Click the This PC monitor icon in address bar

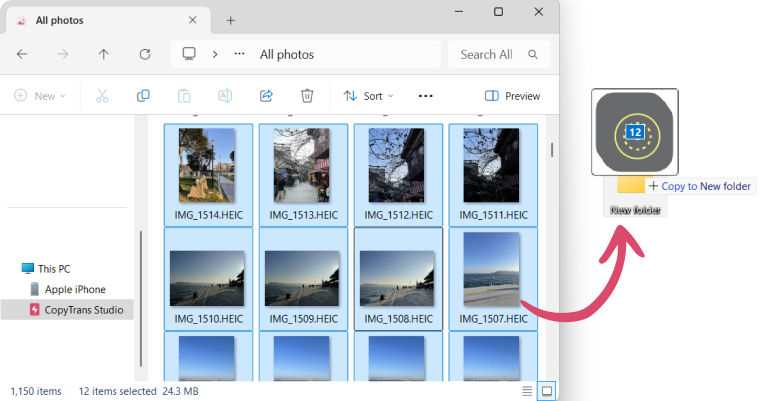189,54
